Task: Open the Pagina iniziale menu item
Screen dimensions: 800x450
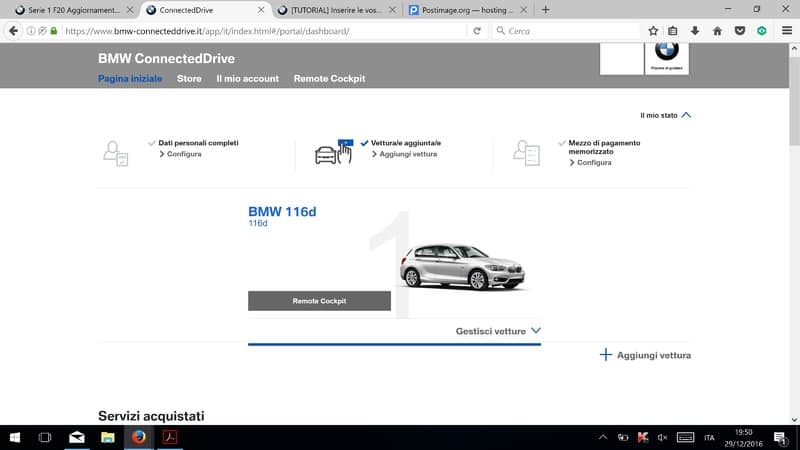Action: point(130,79)
